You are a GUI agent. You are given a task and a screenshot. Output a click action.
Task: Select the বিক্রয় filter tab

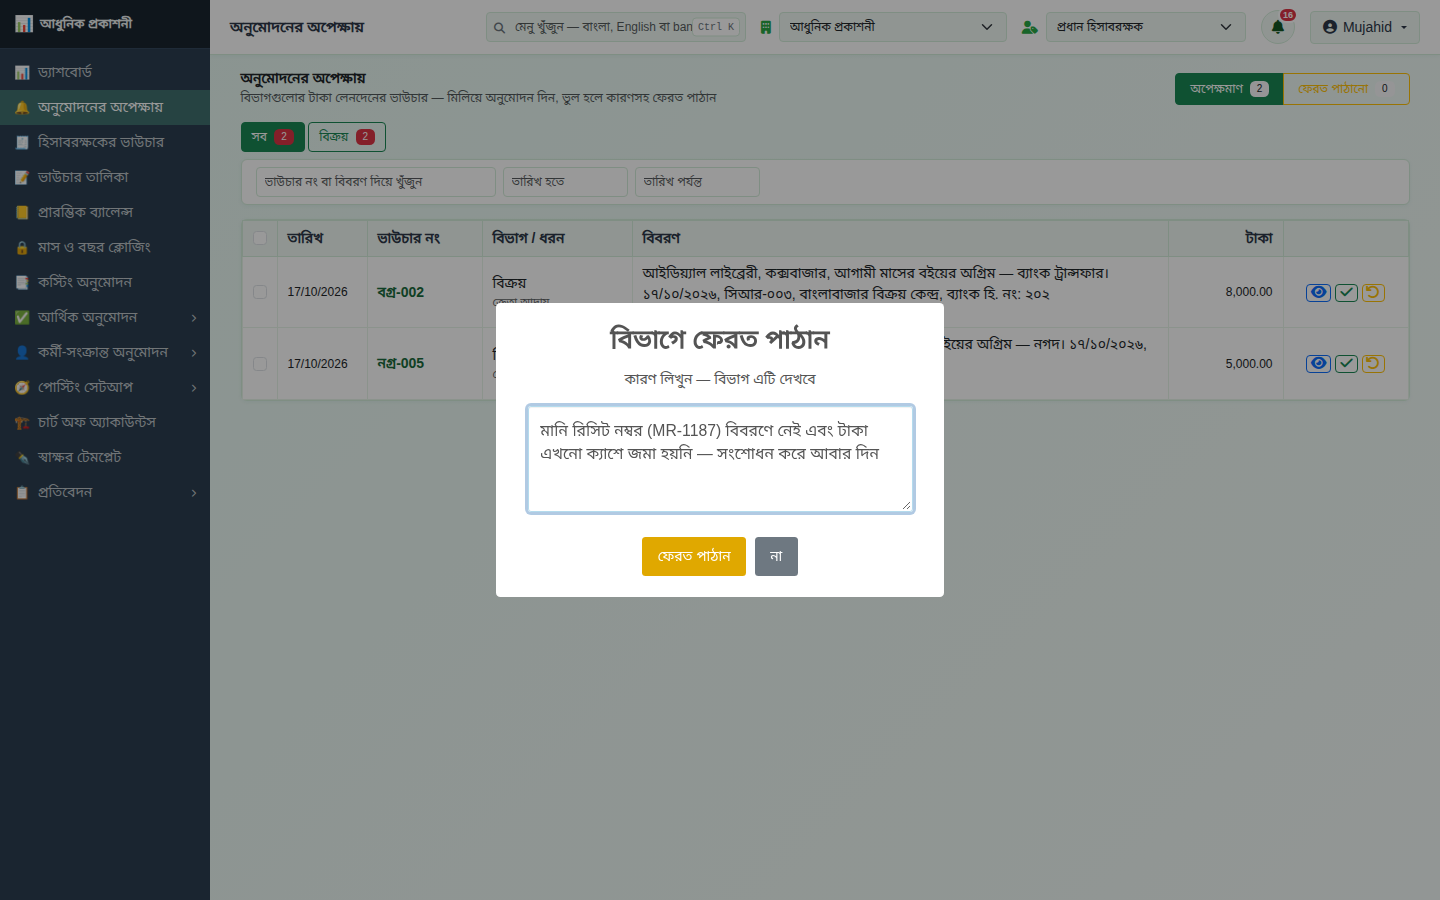[x=346, y=137]
